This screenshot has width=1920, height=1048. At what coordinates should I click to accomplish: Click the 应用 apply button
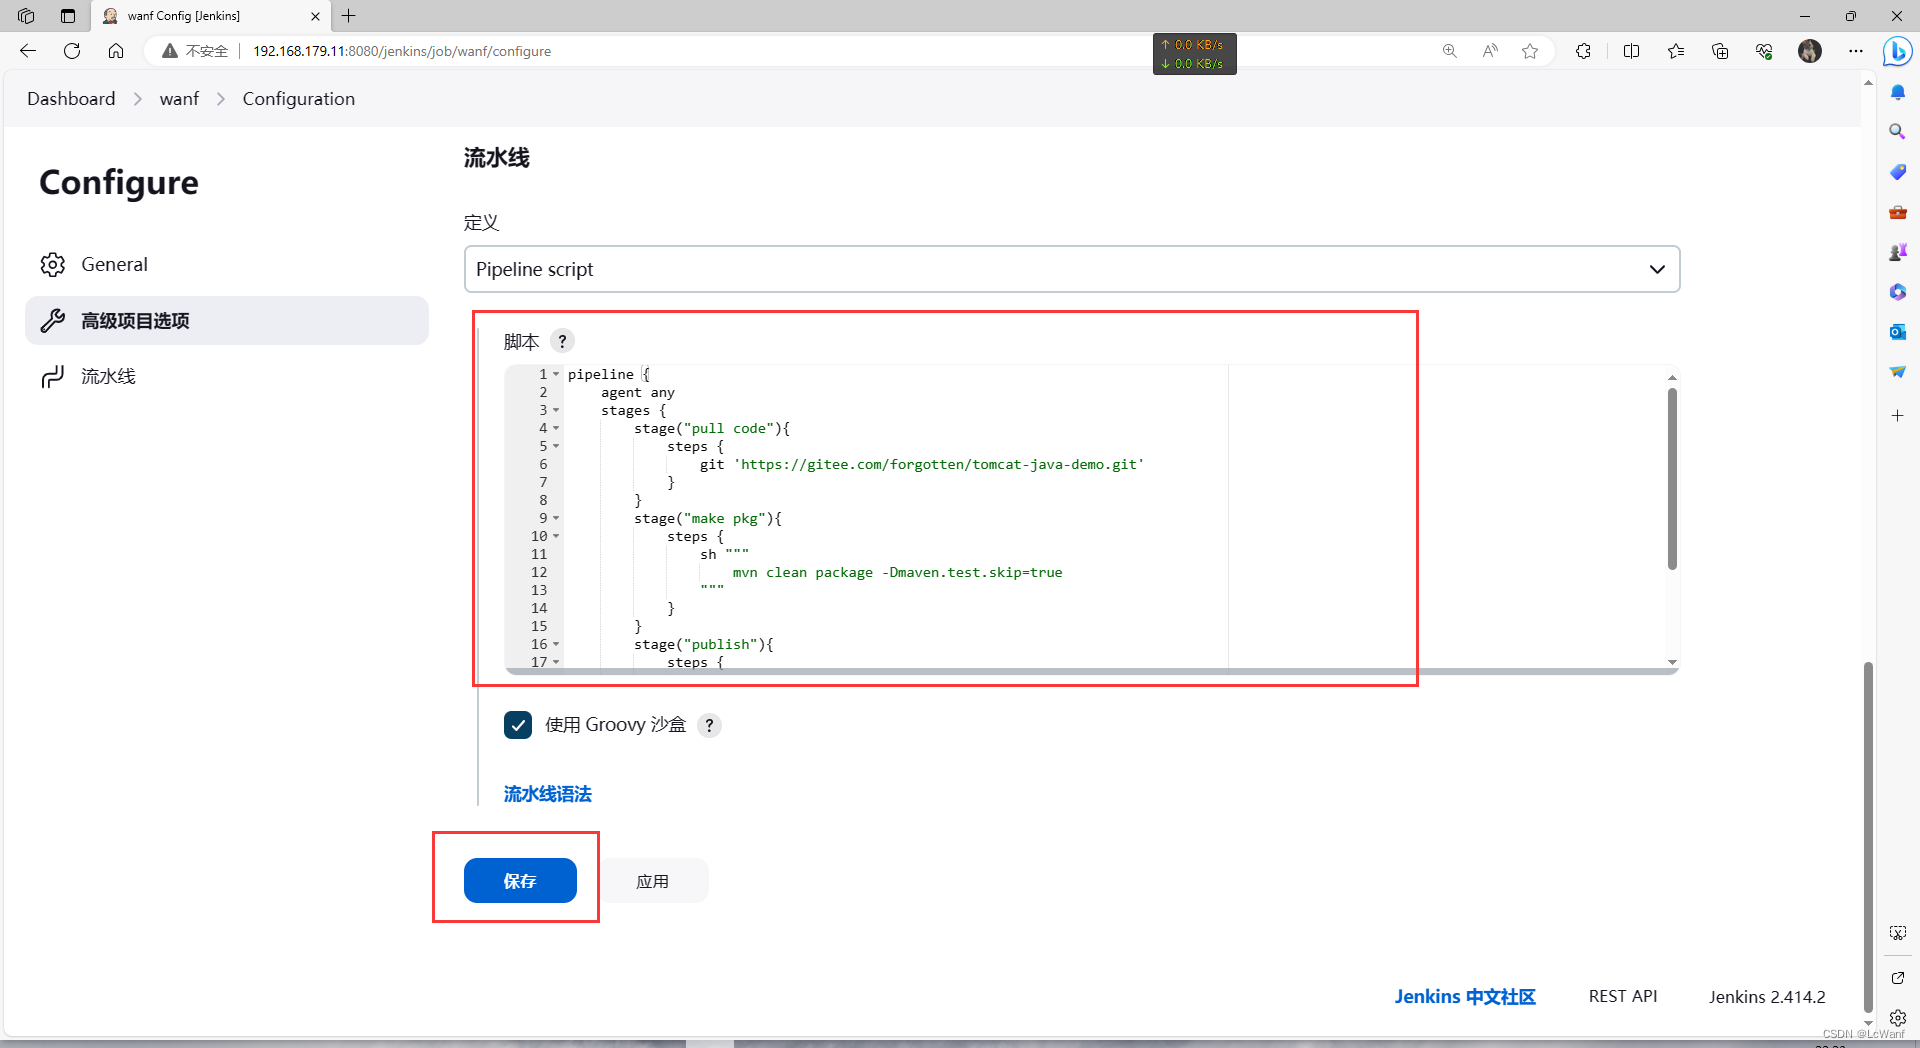pyautogui.click(x=653, y=881)
